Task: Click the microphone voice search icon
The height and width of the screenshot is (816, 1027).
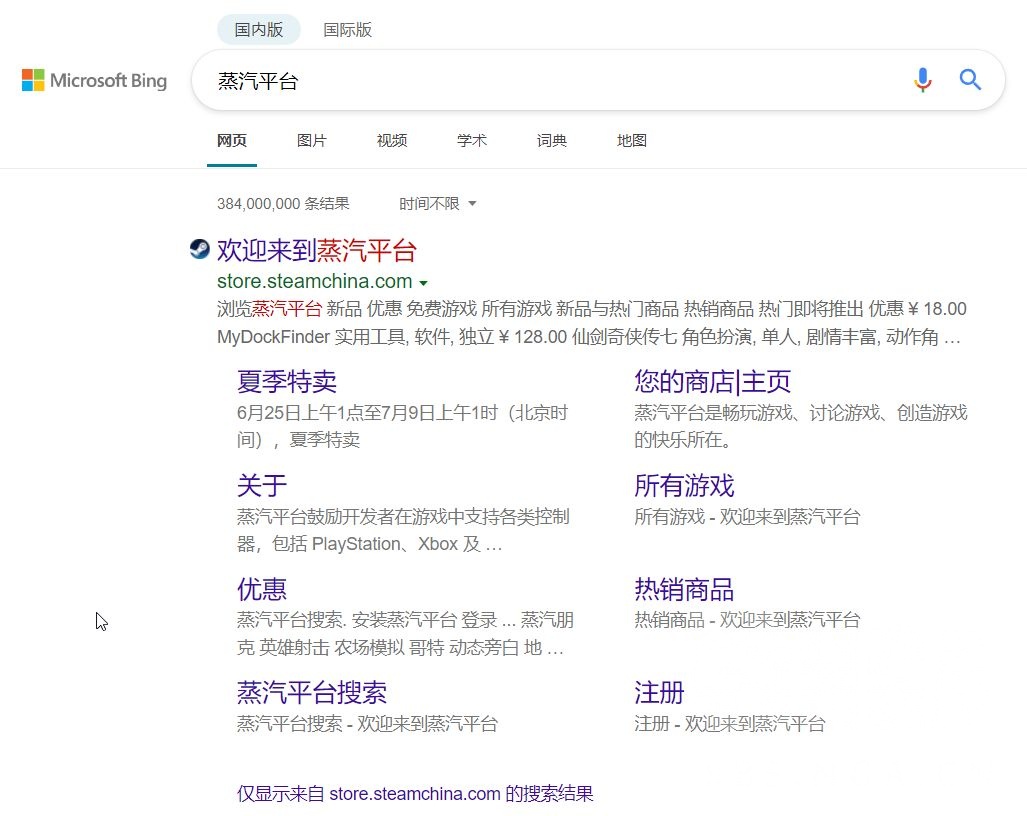Action: click(922, 80)
